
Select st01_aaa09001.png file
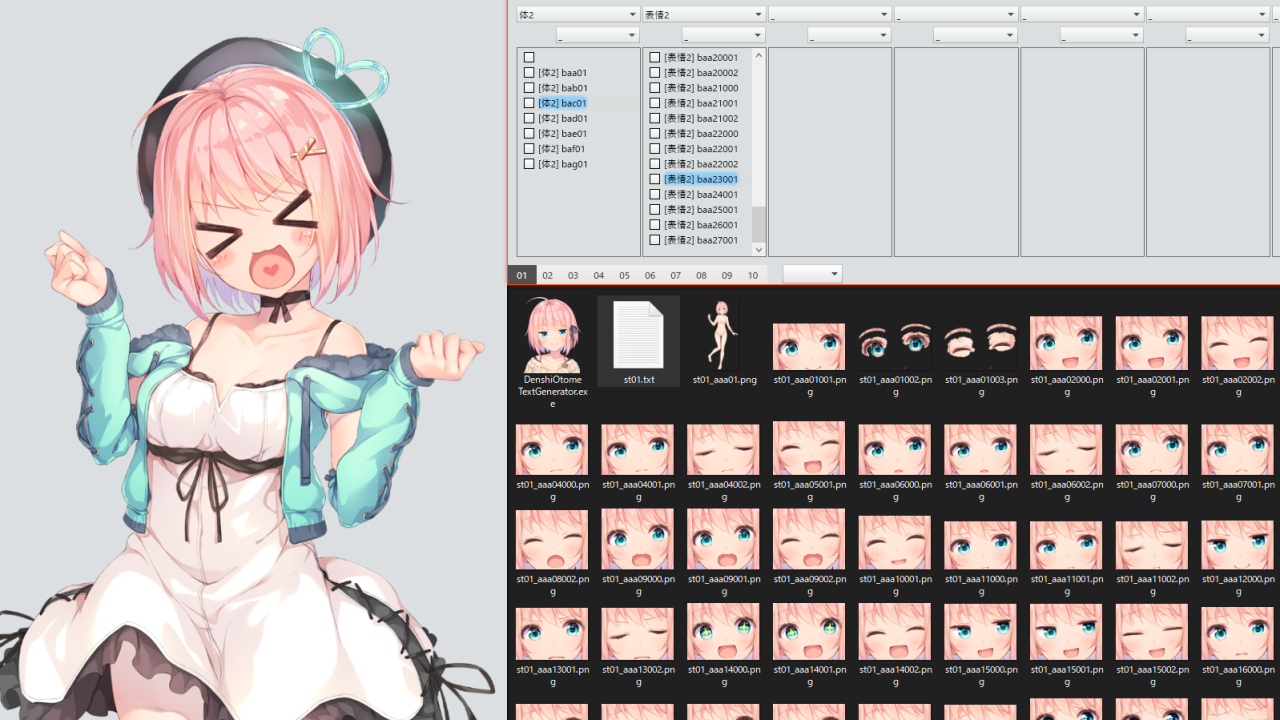[x=723, y=540]
